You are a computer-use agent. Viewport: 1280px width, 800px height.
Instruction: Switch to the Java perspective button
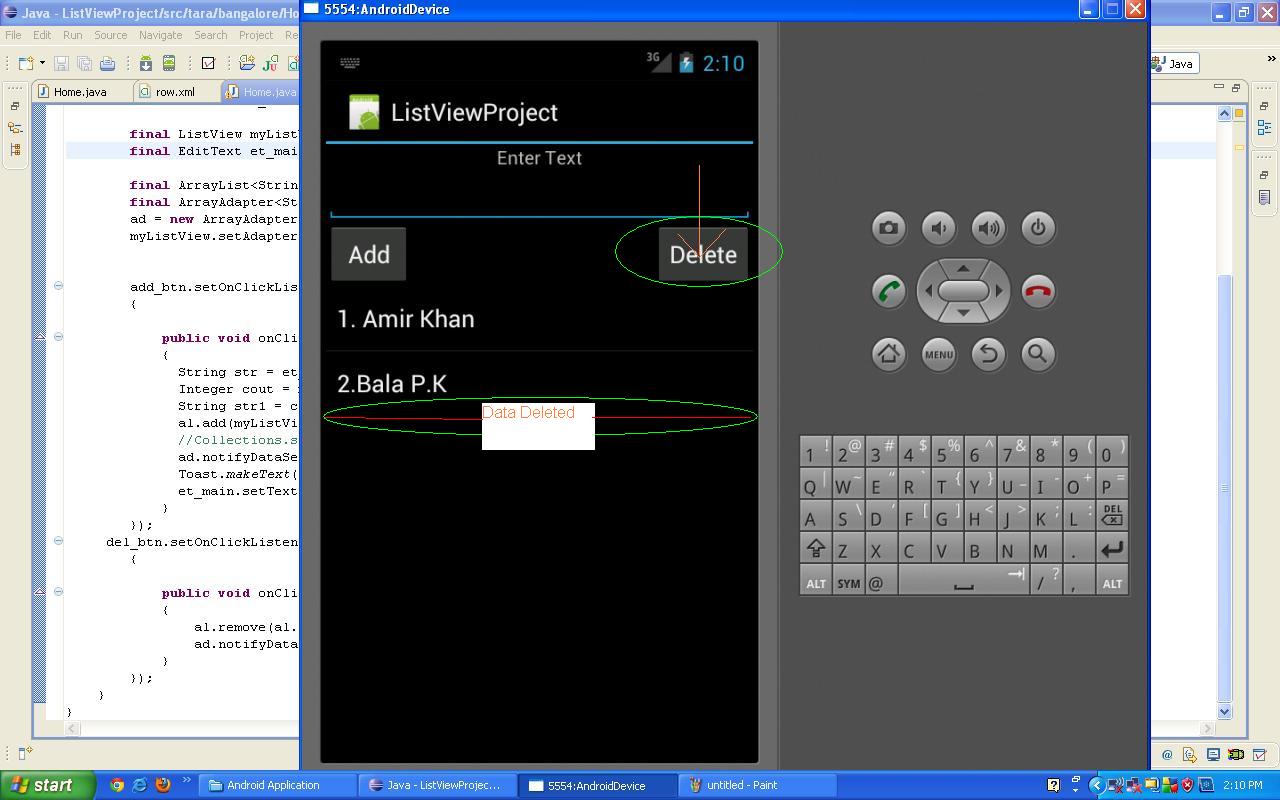pos(1173,63)
